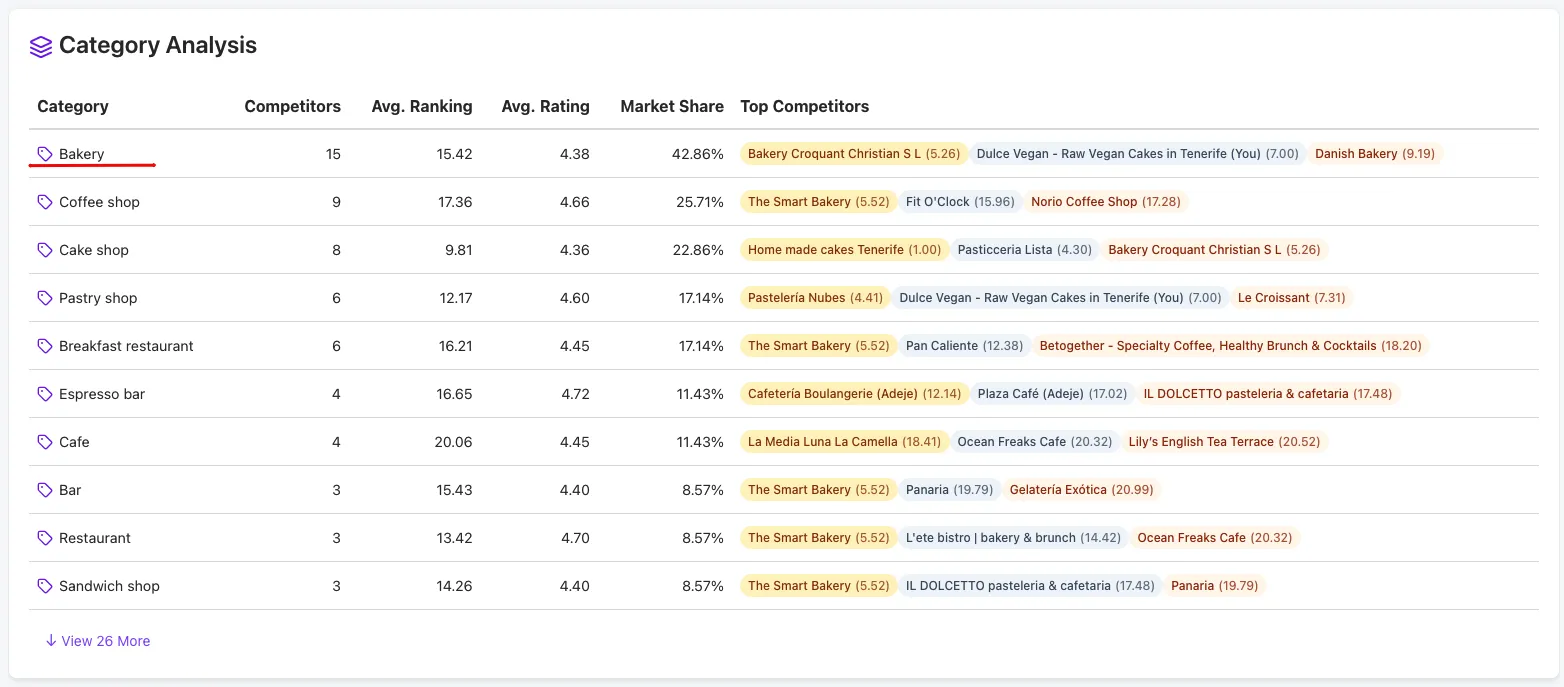
Task: Click Dulce Vegan tag in Pastry shop row
Action: 1060,298
